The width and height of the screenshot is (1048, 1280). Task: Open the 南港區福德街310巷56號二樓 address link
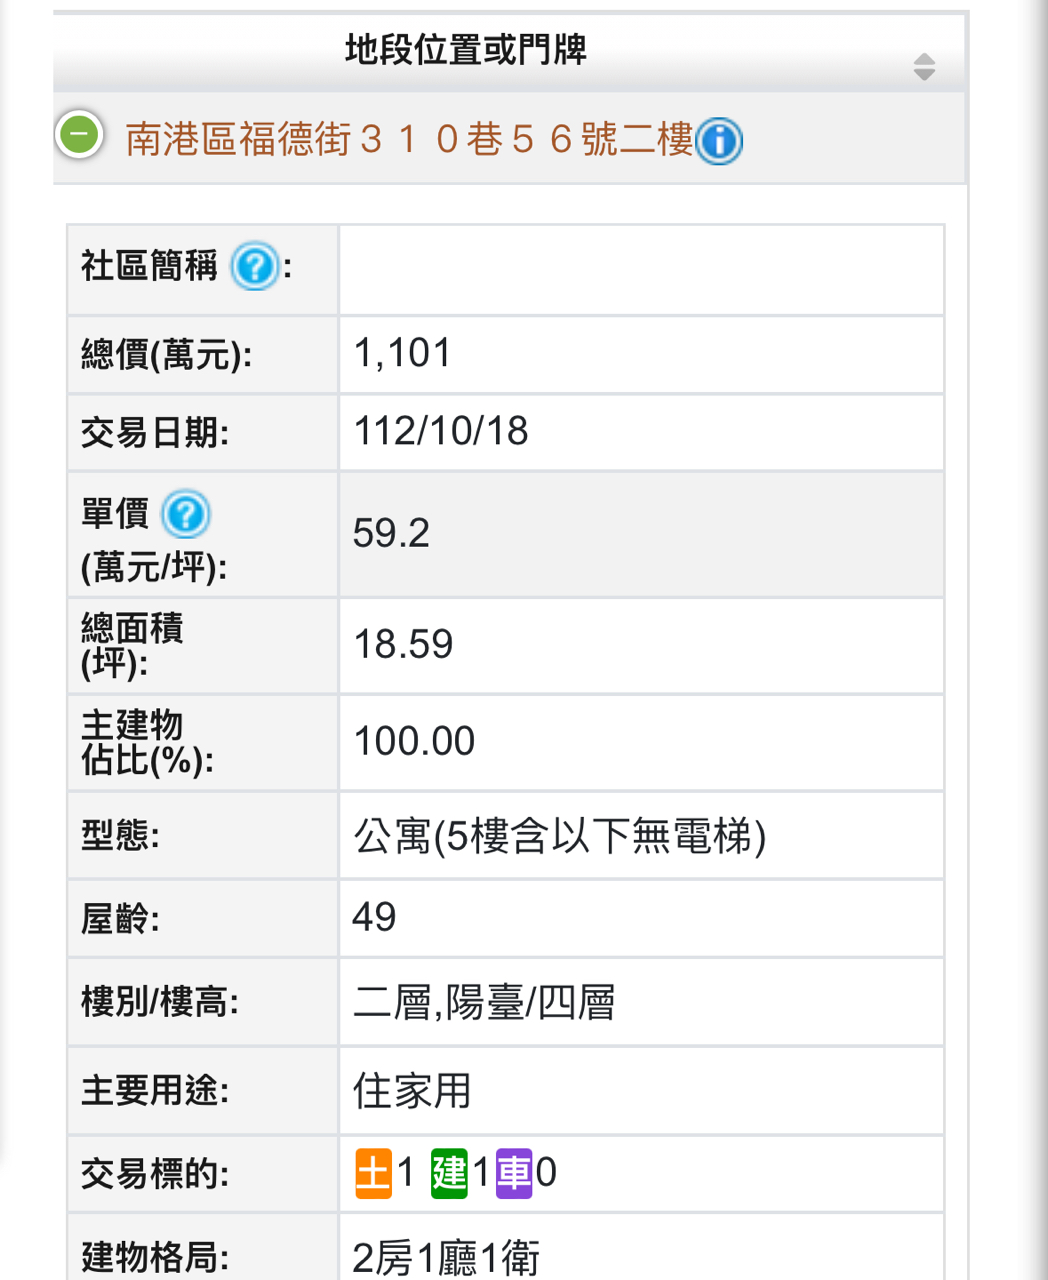click(409, 140)
